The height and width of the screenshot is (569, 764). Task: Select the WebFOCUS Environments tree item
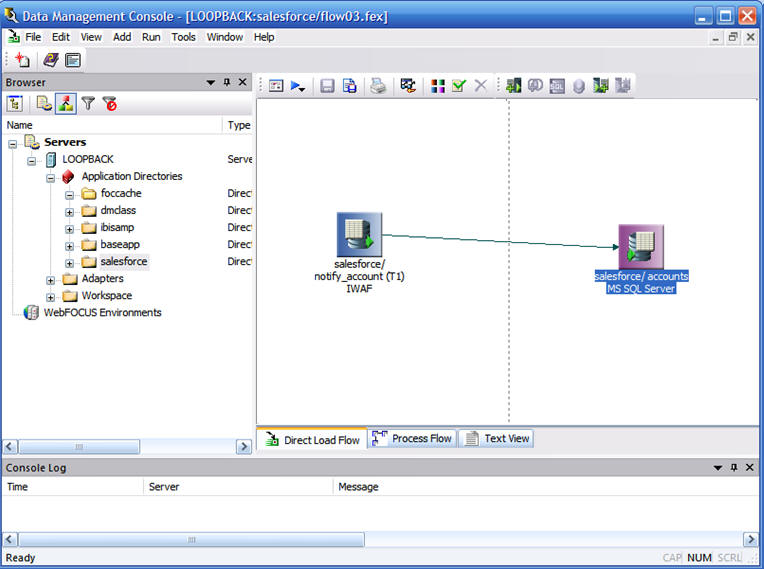click(102, 312)
